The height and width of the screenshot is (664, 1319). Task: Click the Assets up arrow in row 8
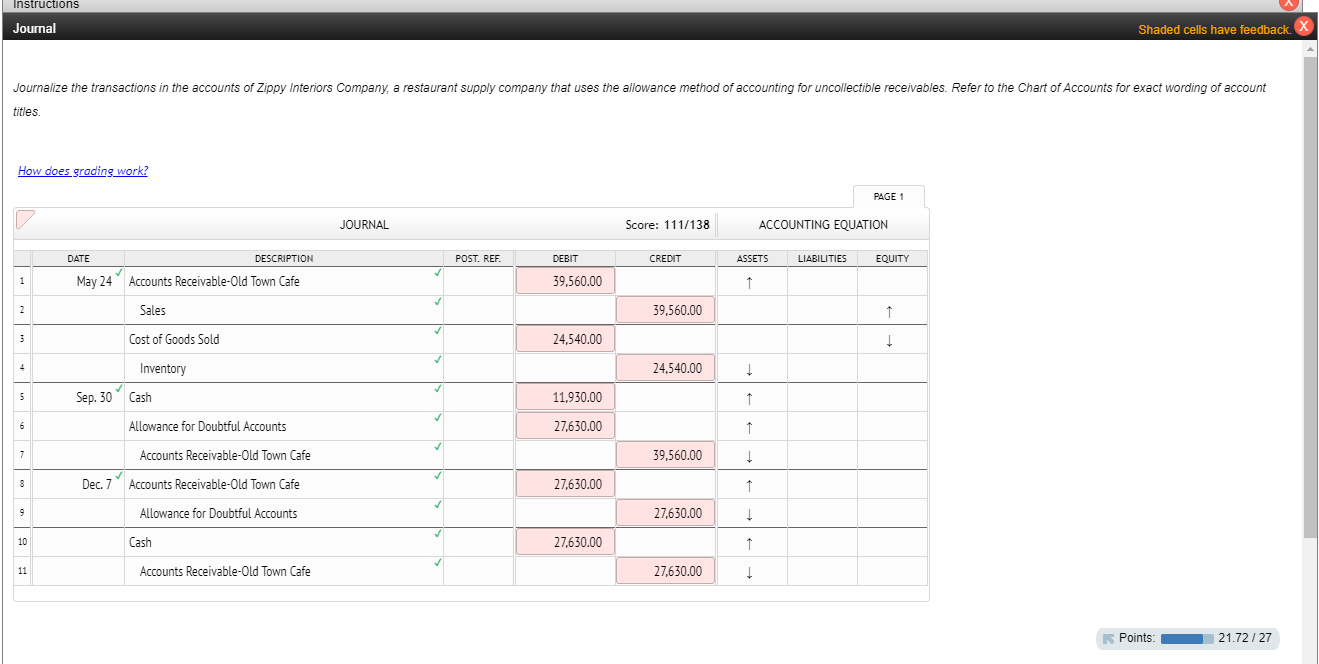pyautogui.click(x=749, y=485)
